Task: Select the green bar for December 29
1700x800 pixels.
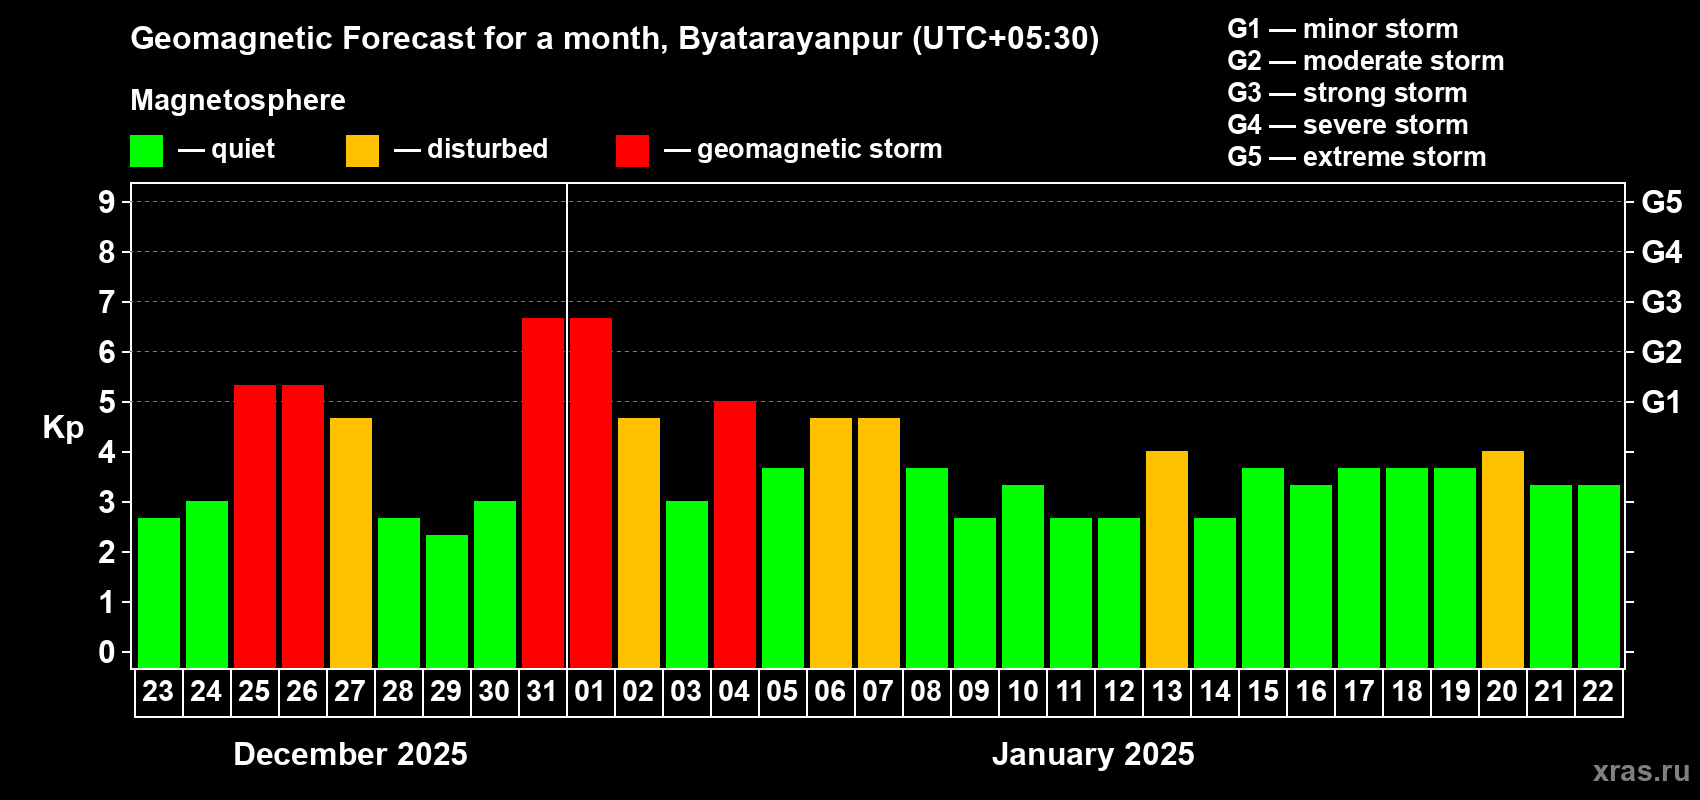Action: [x=447, y=601]
